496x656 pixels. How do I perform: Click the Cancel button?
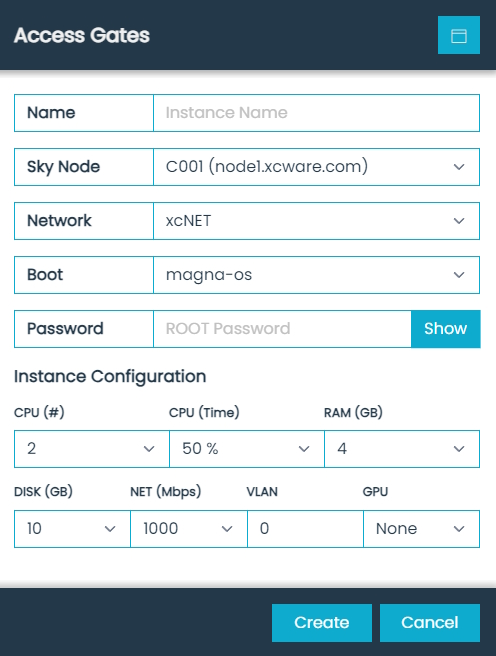[430, 623]
